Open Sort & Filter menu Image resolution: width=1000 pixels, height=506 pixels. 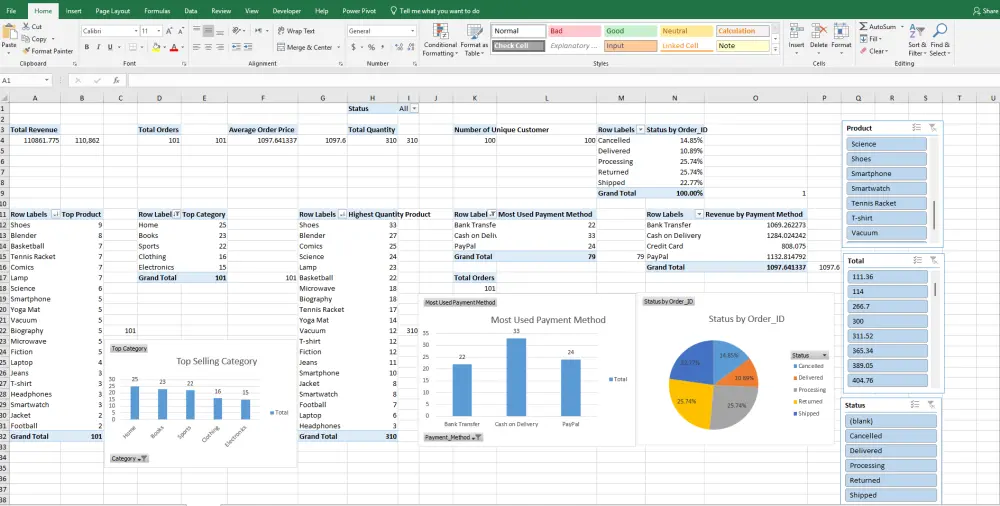(917, 40)
